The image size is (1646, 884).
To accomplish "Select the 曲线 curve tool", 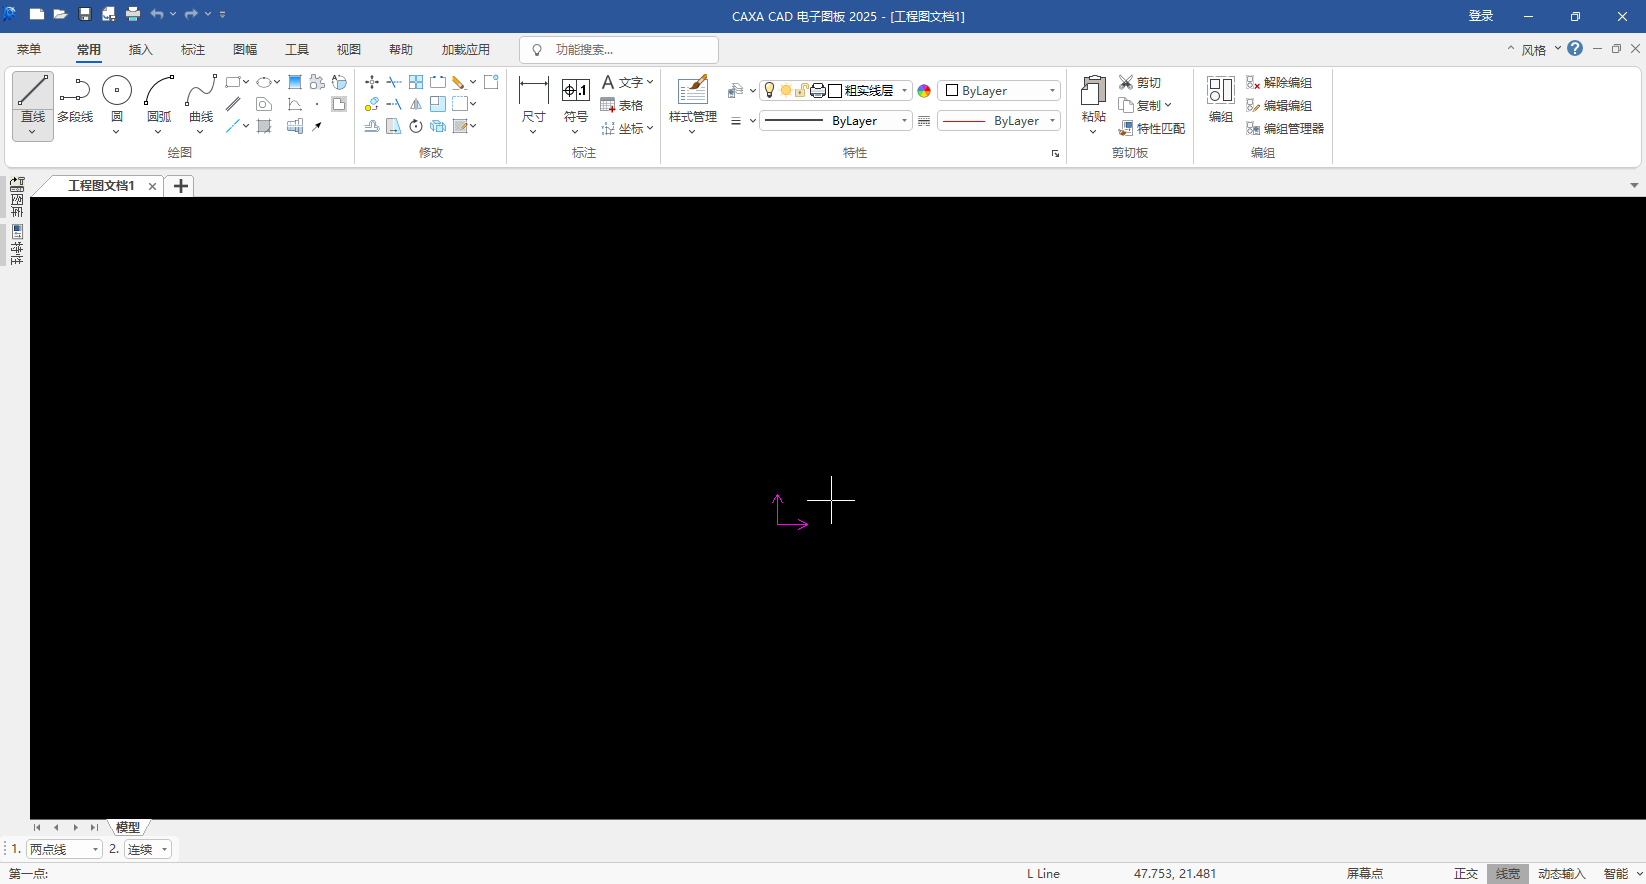I will 201,96.
